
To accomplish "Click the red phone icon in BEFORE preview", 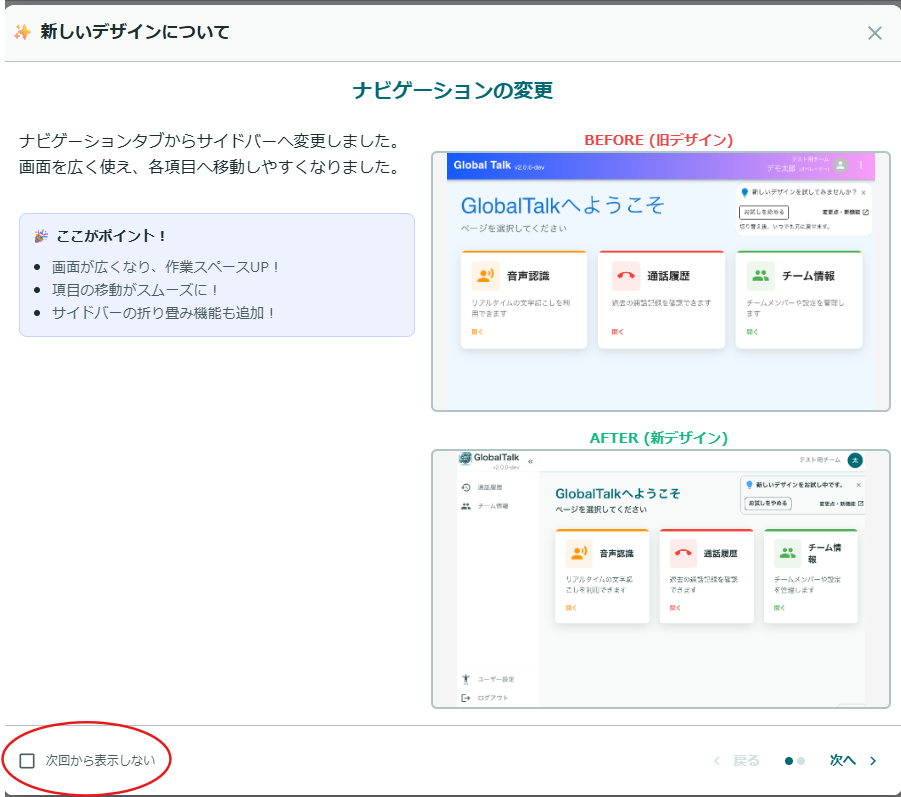I will click(x=626, y=276).
